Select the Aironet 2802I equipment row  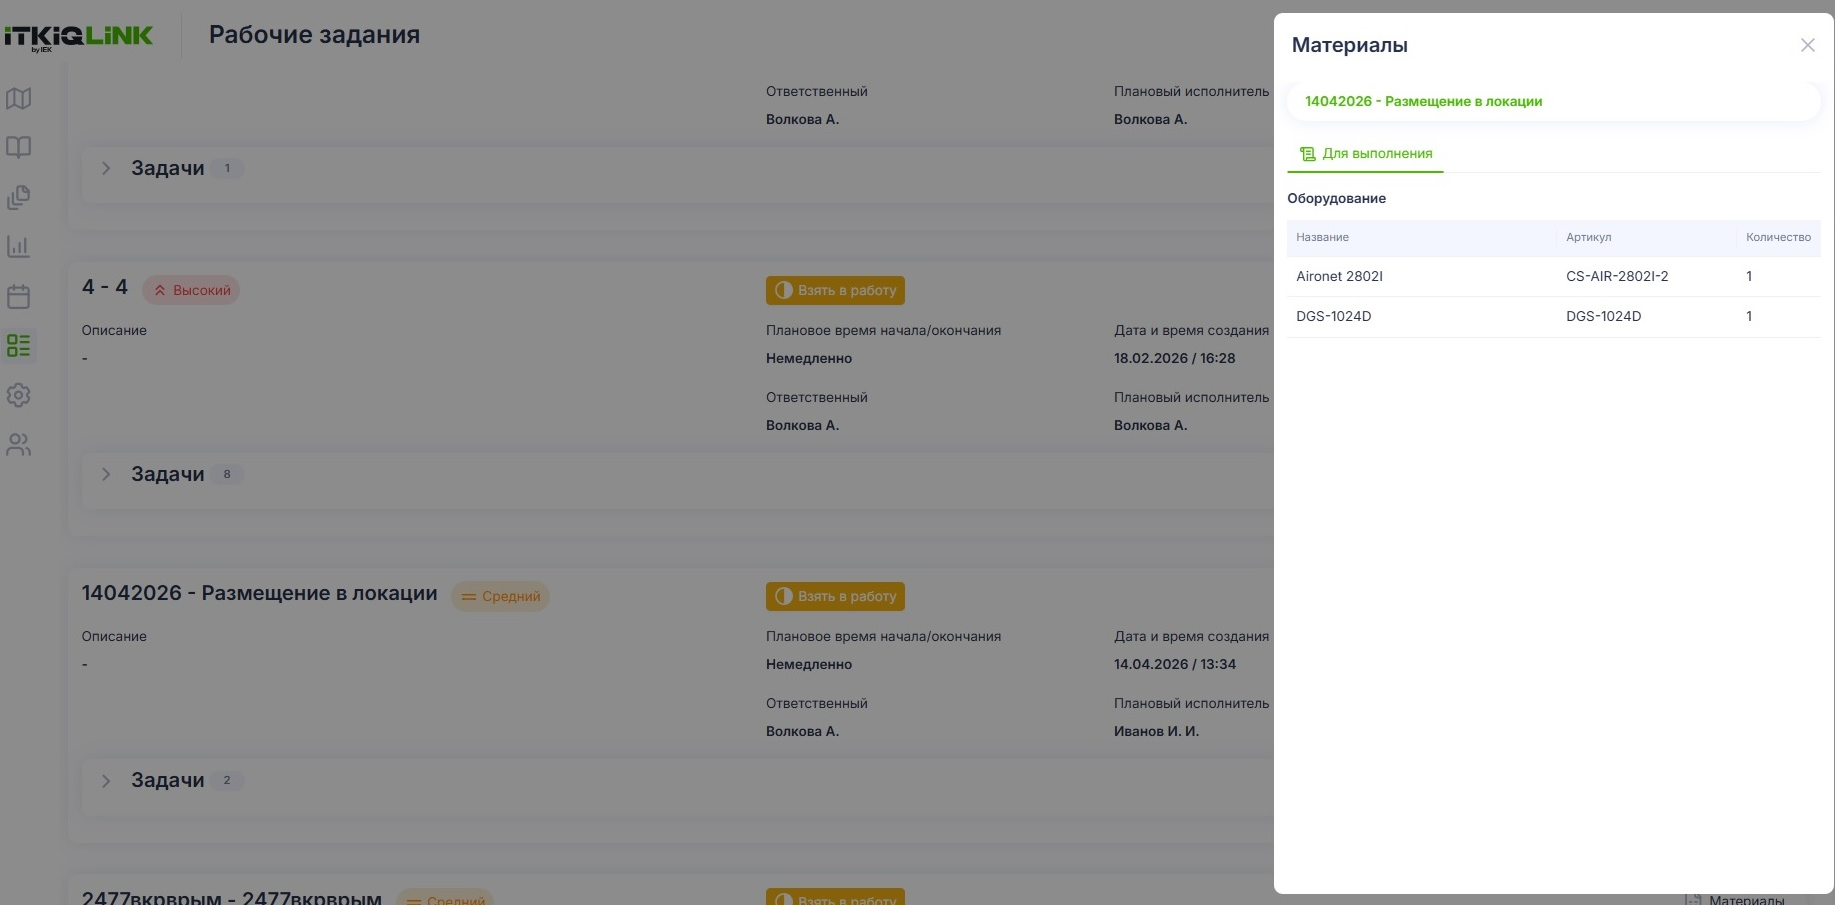(x=1553, y=276)
